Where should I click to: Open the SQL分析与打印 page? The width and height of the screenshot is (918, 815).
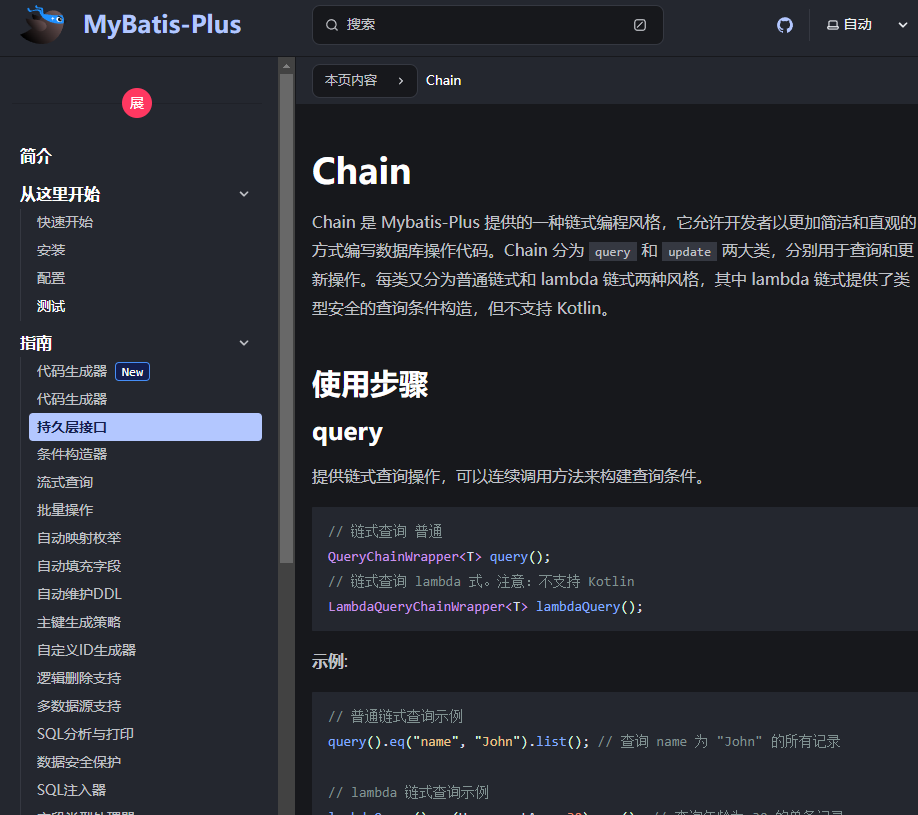(83, 733)
